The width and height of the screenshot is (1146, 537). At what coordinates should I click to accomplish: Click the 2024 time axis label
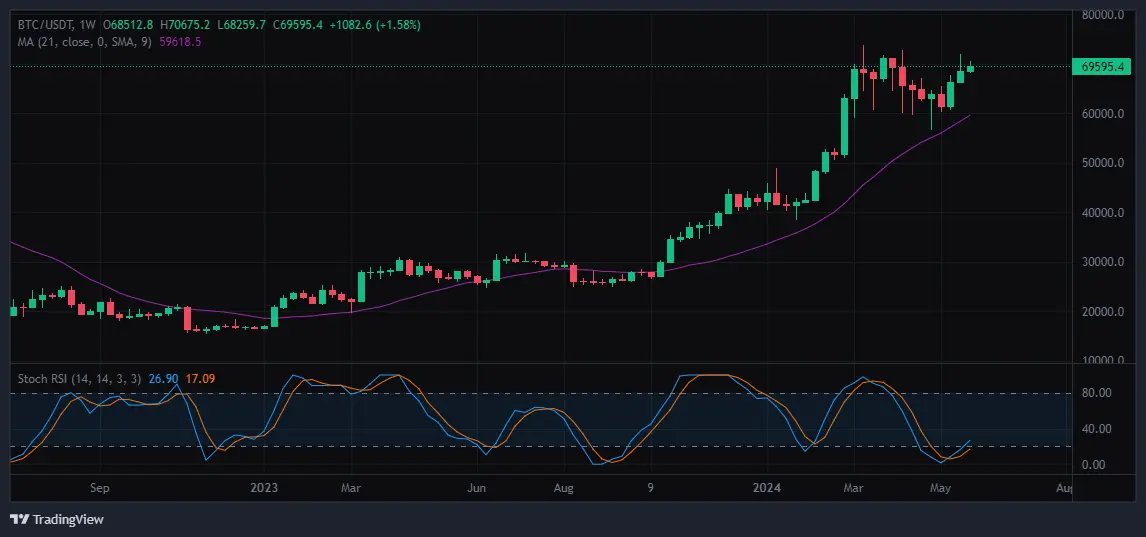pyautogui.click(x=767, y=487)
